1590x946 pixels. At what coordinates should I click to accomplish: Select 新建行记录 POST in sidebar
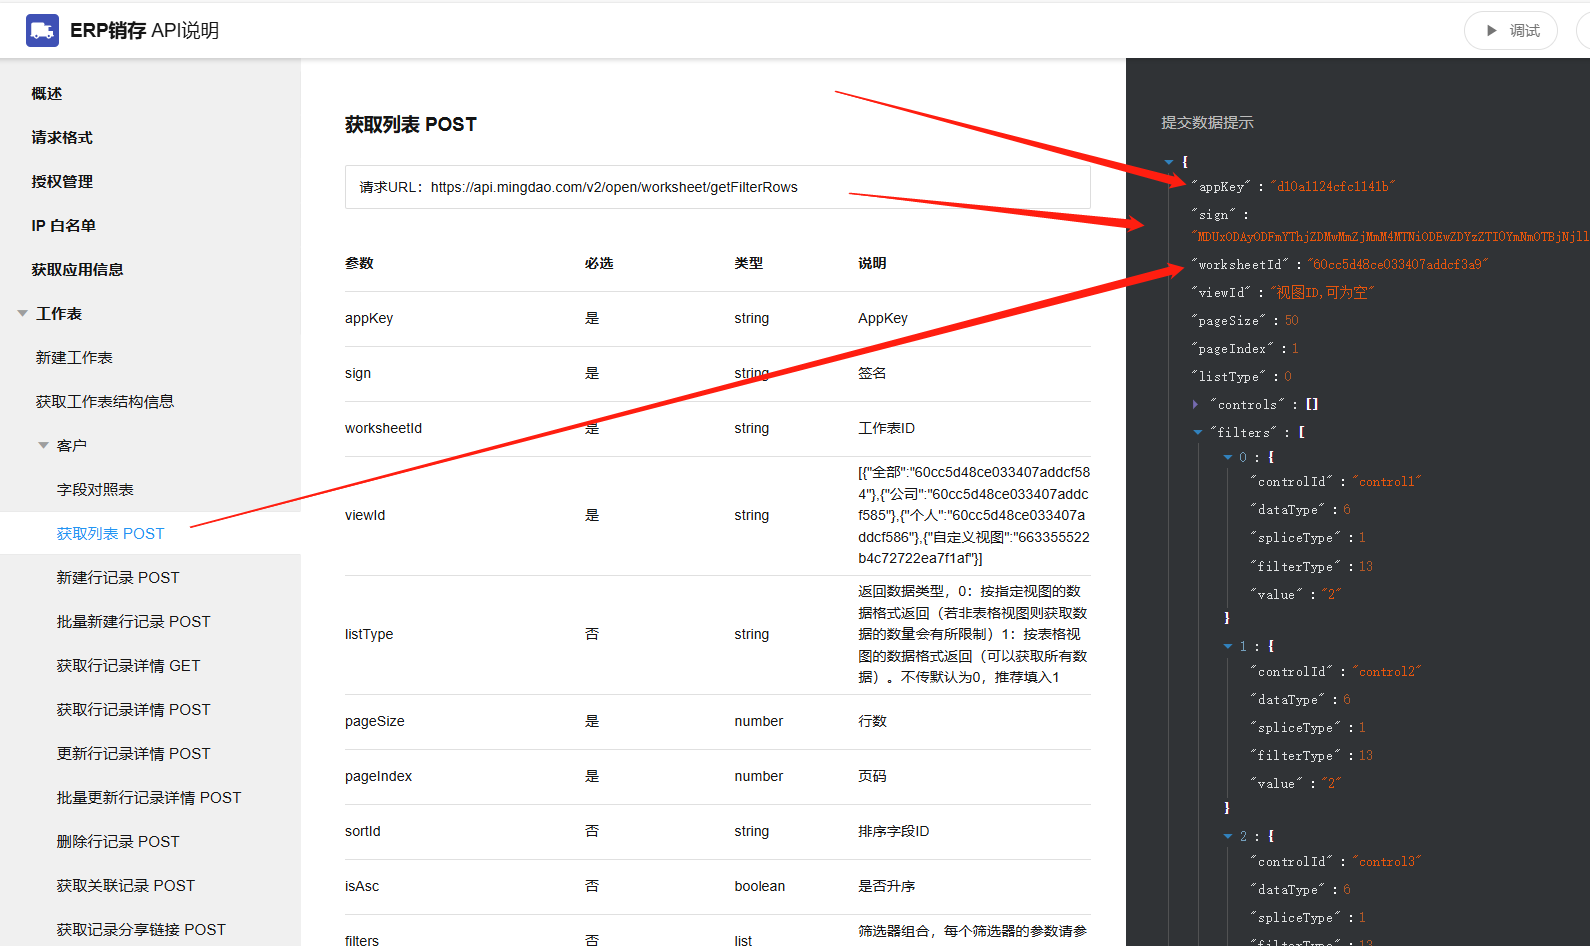click(x=118, y=578)
